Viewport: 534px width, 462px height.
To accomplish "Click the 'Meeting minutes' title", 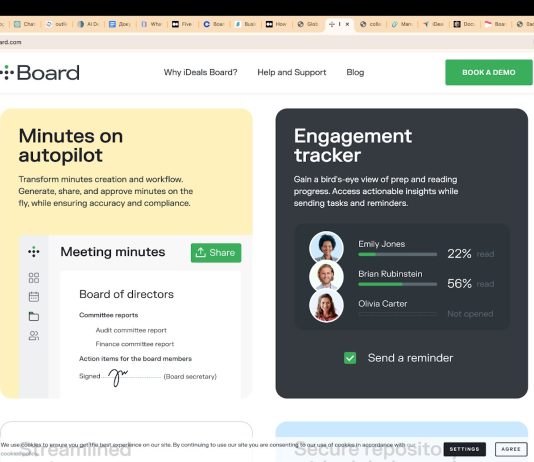I will [x=113, y=252].
